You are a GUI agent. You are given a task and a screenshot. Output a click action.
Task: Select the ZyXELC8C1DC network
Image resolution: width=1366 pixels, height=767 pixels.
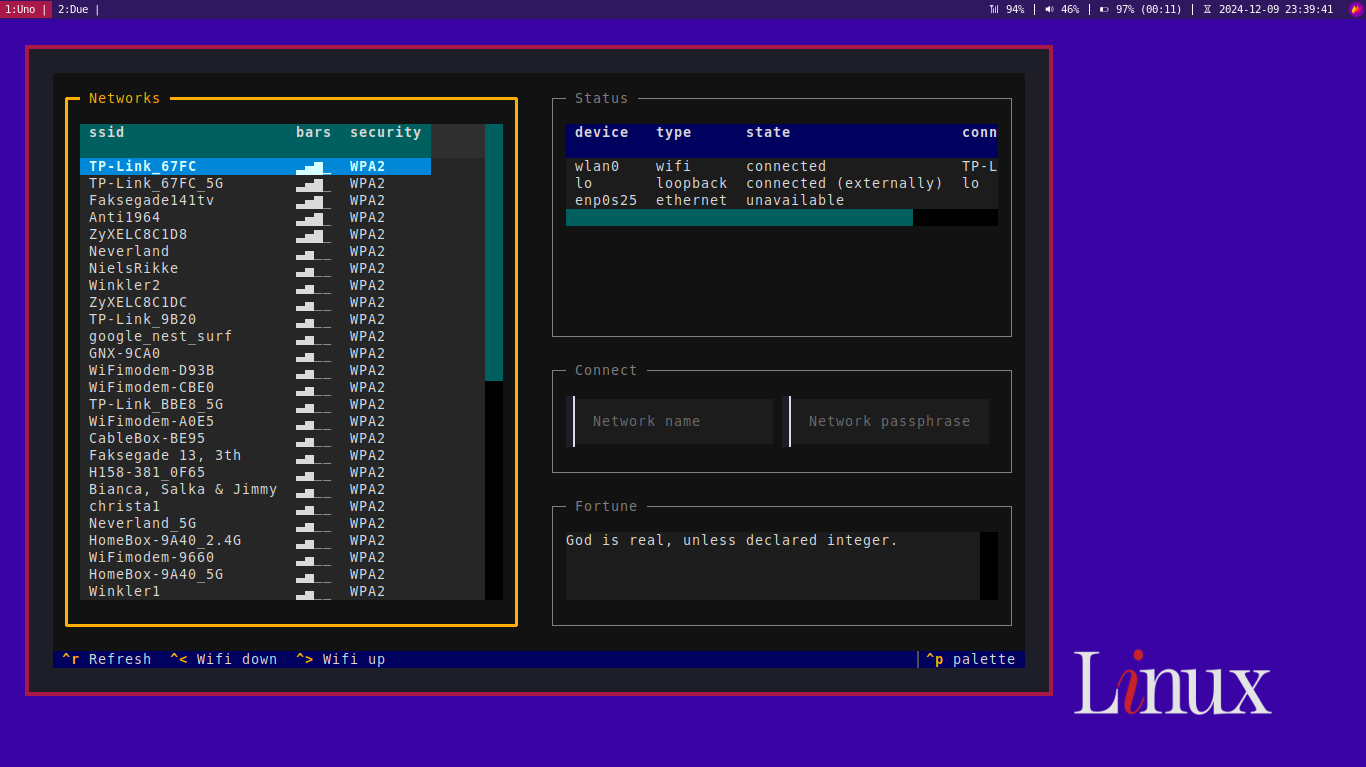(x=256, y=302)
